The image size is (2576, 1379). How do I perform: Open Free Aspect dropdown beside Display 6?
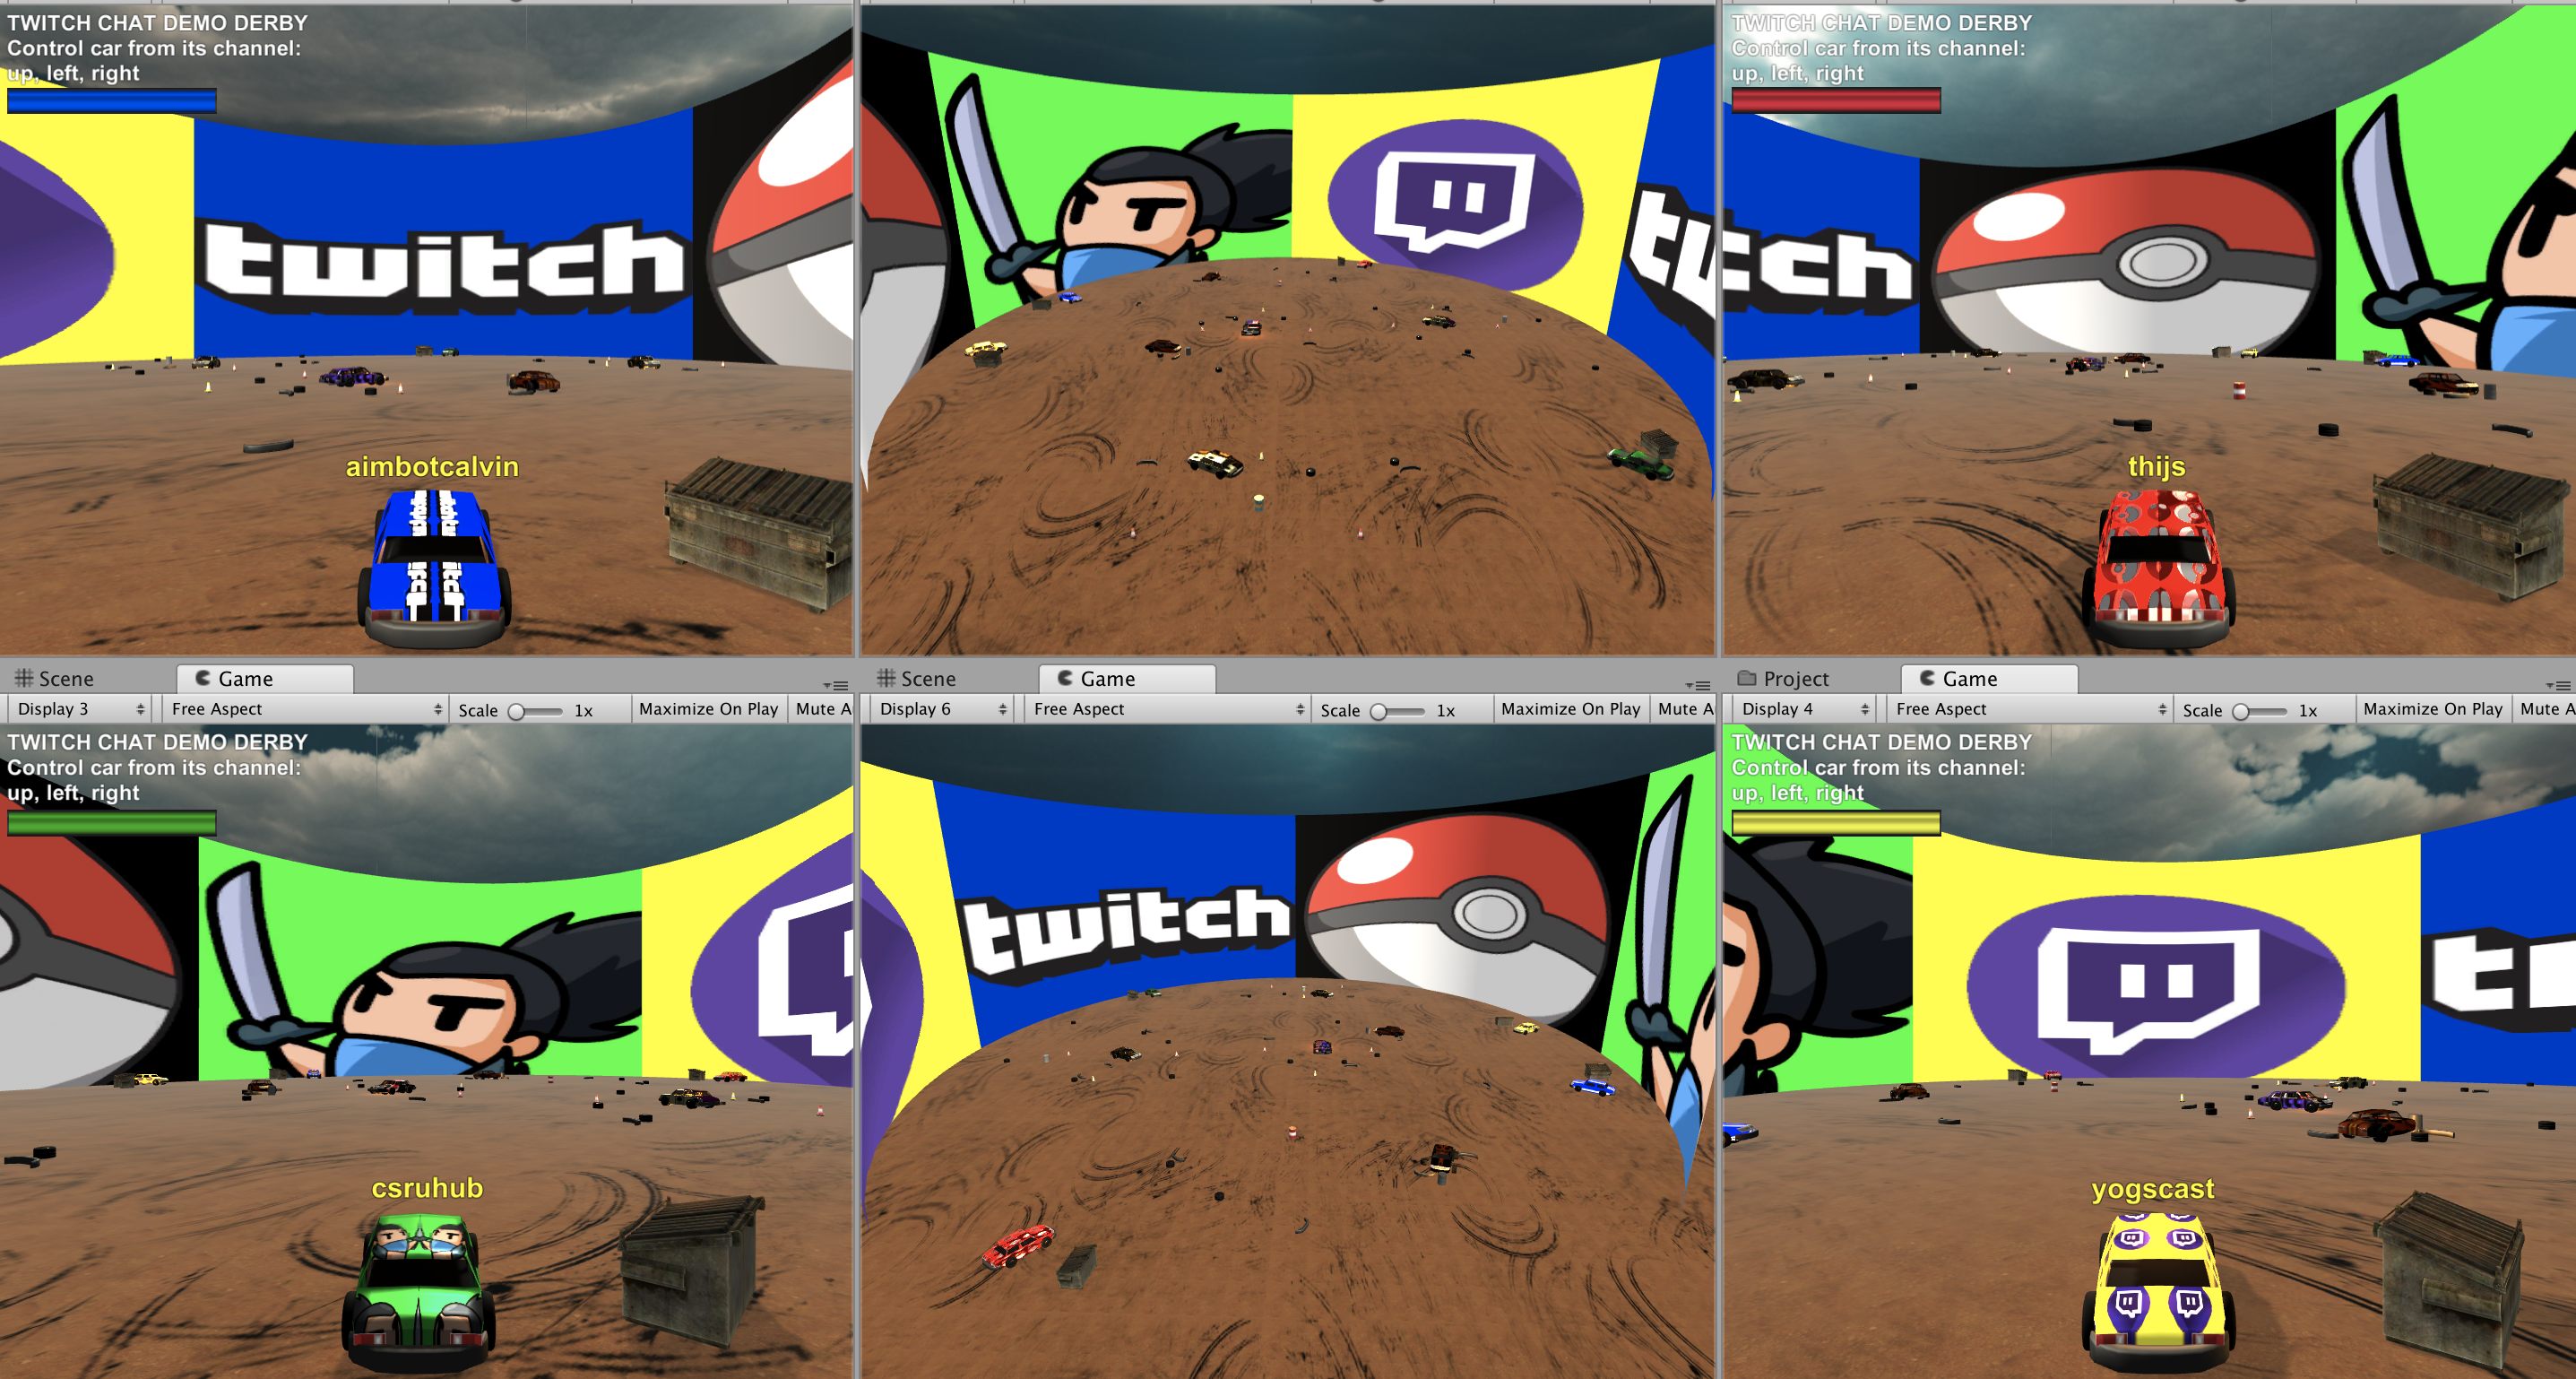tap(1167, 709)
